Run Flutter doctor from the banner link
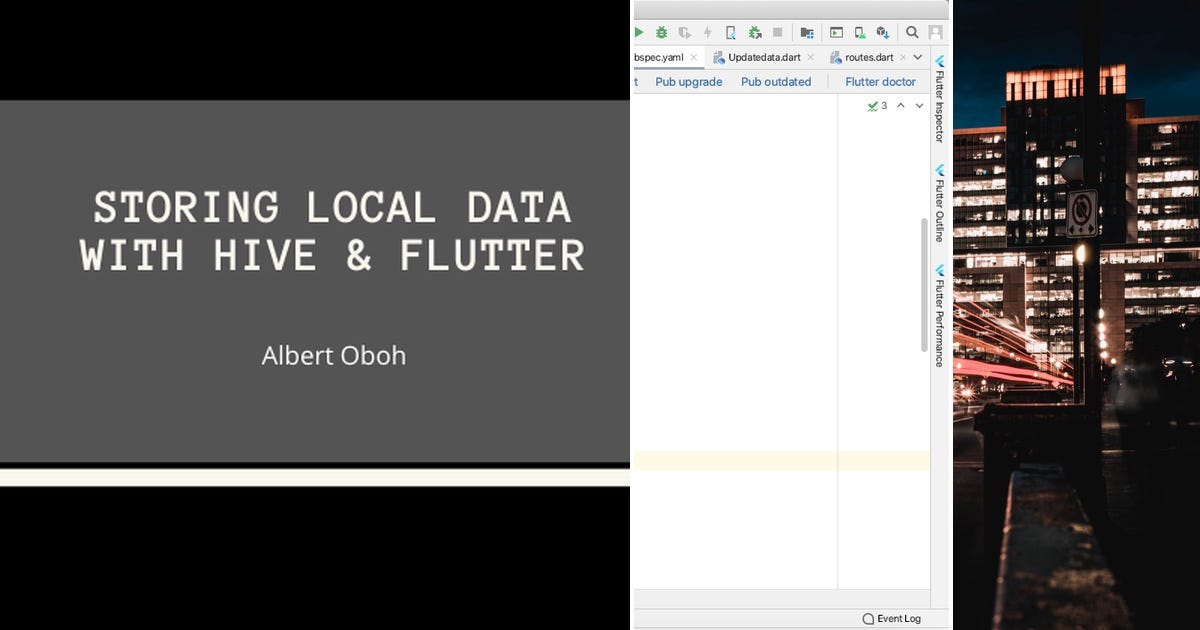Viewport: 1200px width, 630px height. (x=880, y=81)
